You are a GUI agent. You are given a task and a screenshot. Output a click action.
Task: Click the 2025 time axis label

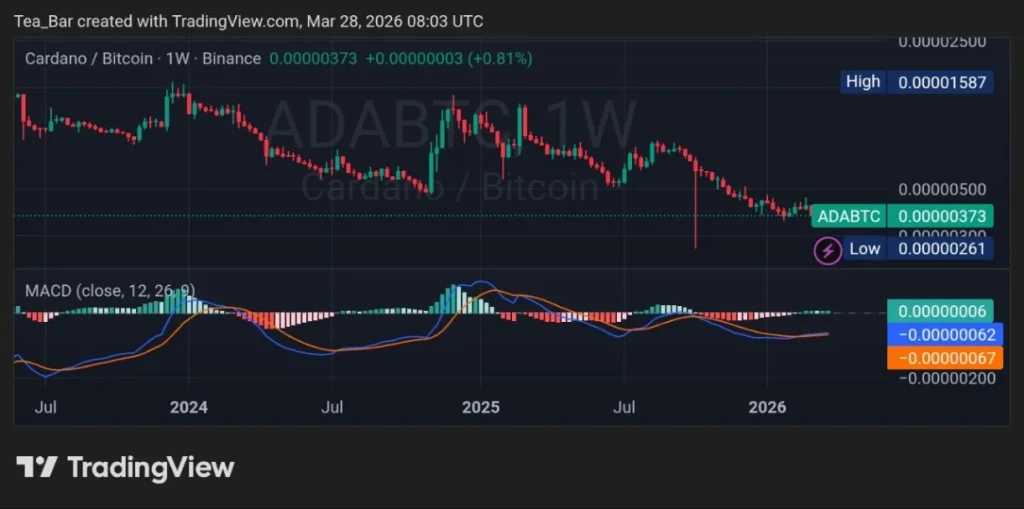tap(481, 408)
